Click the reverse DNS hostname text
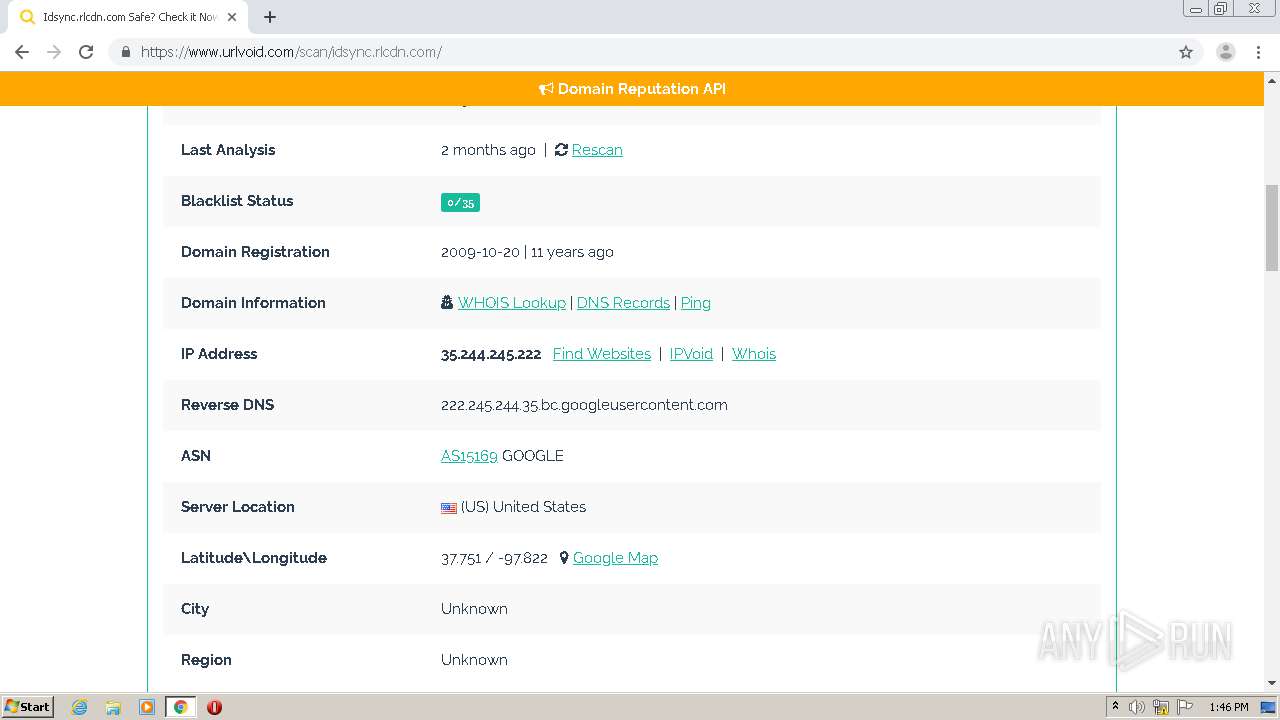This screenshot has width=1280, height=720. 584,405
